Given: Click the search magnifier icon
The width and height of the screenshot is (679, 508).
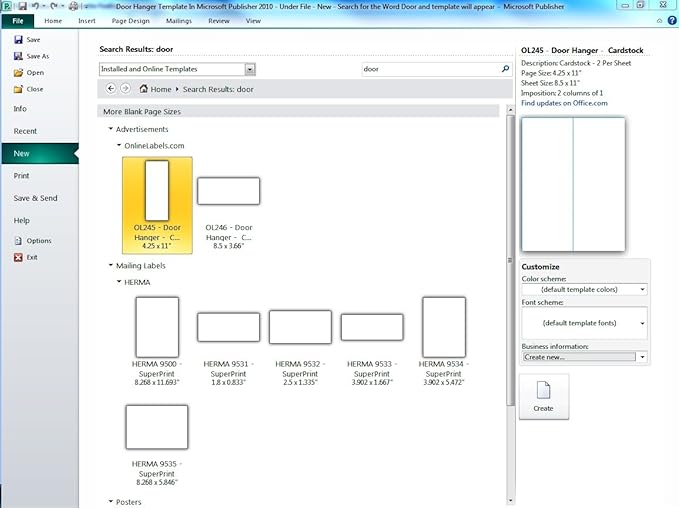Looking at the screenshot, I should click(x=505, y=70).
